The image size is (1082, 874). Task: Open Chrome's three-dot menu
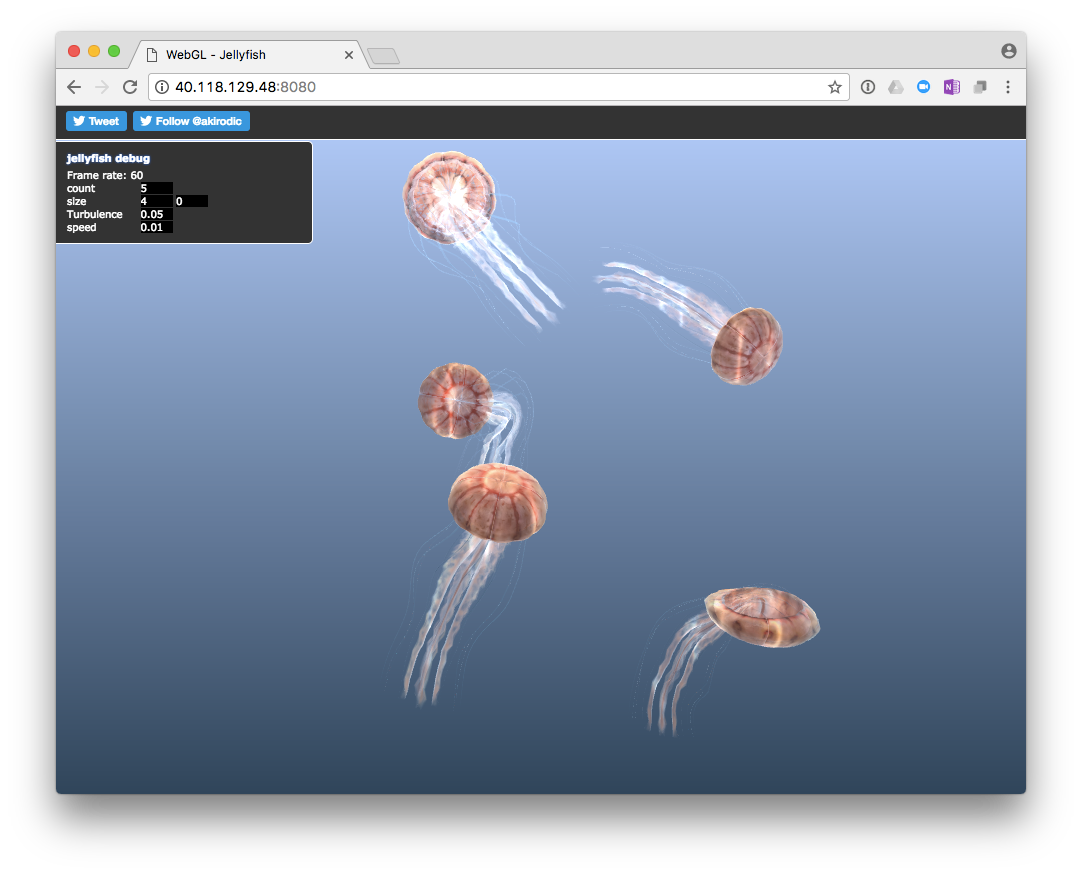(x=1008, y=87)
